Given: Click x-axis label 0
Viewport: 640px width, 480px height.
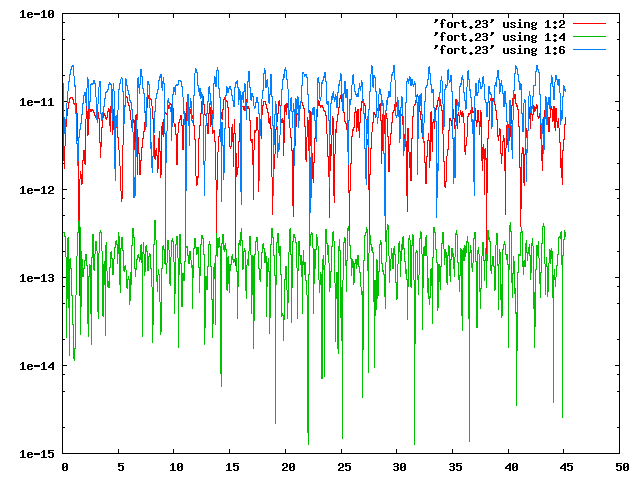Looking at the screenshot, I should click(64, 467).
